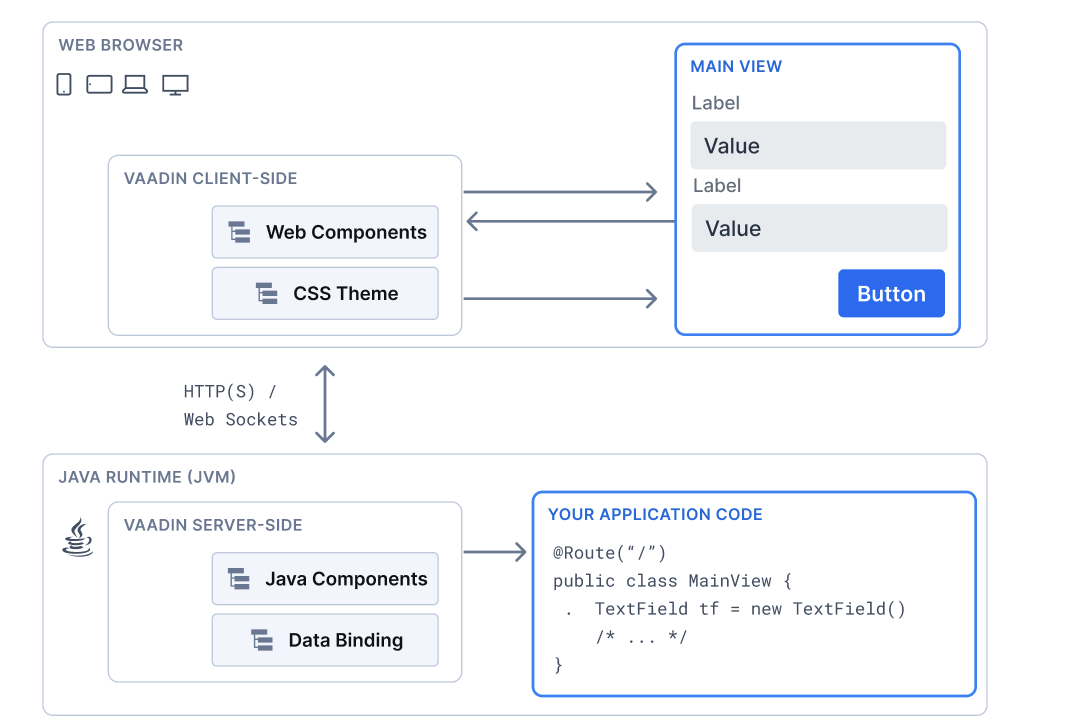Click the MAIN VIEW title

click(736, 67)
